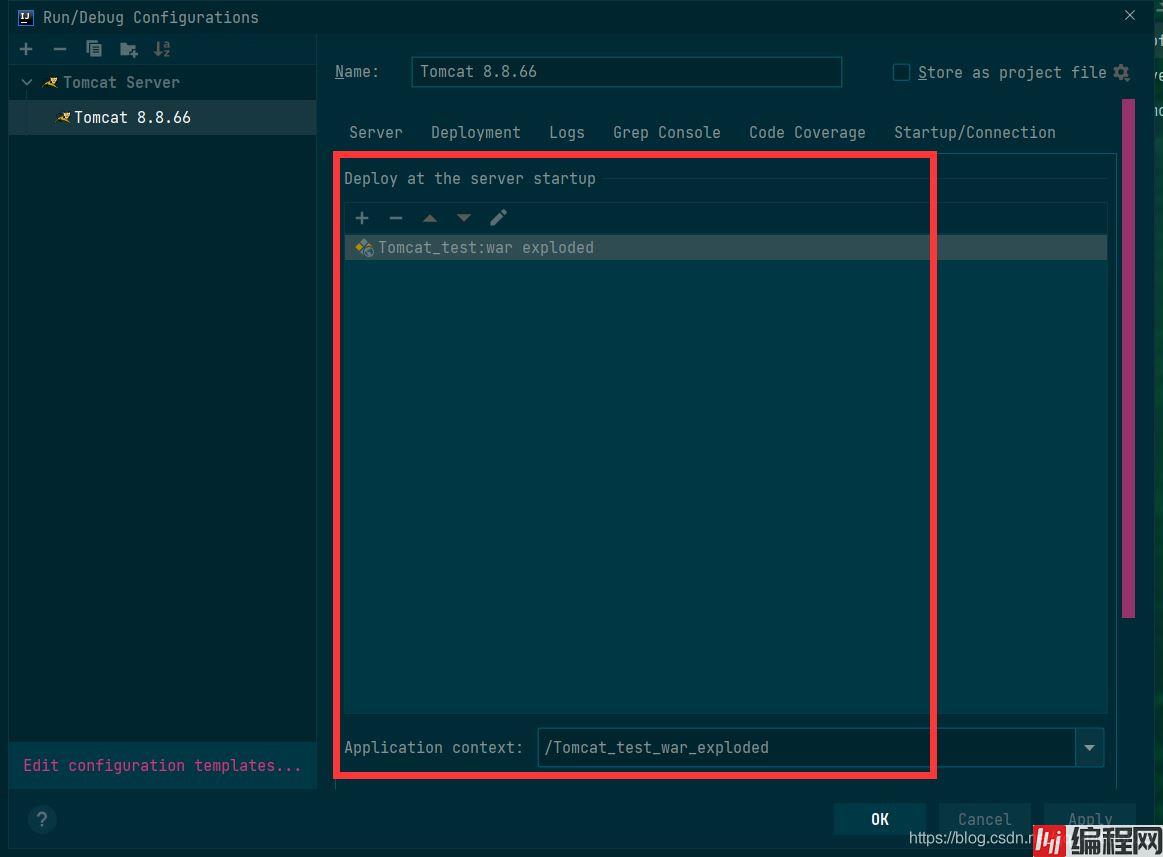Add a new run configuration
Image resolution: width=1163 pixels, height=857 pixels.
pos(26,49)
